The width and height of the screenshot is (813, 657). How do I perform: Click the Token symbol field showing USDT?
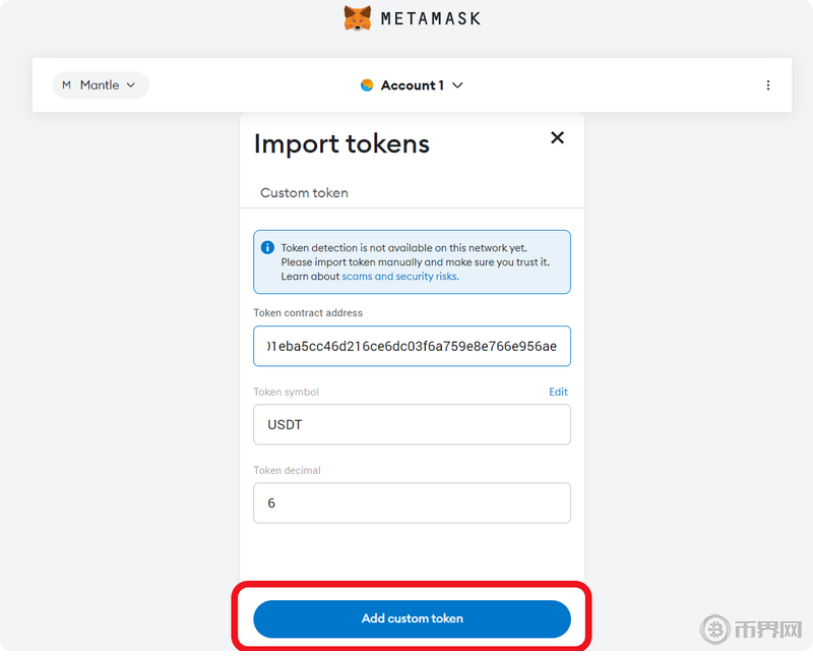coord(412,425)
